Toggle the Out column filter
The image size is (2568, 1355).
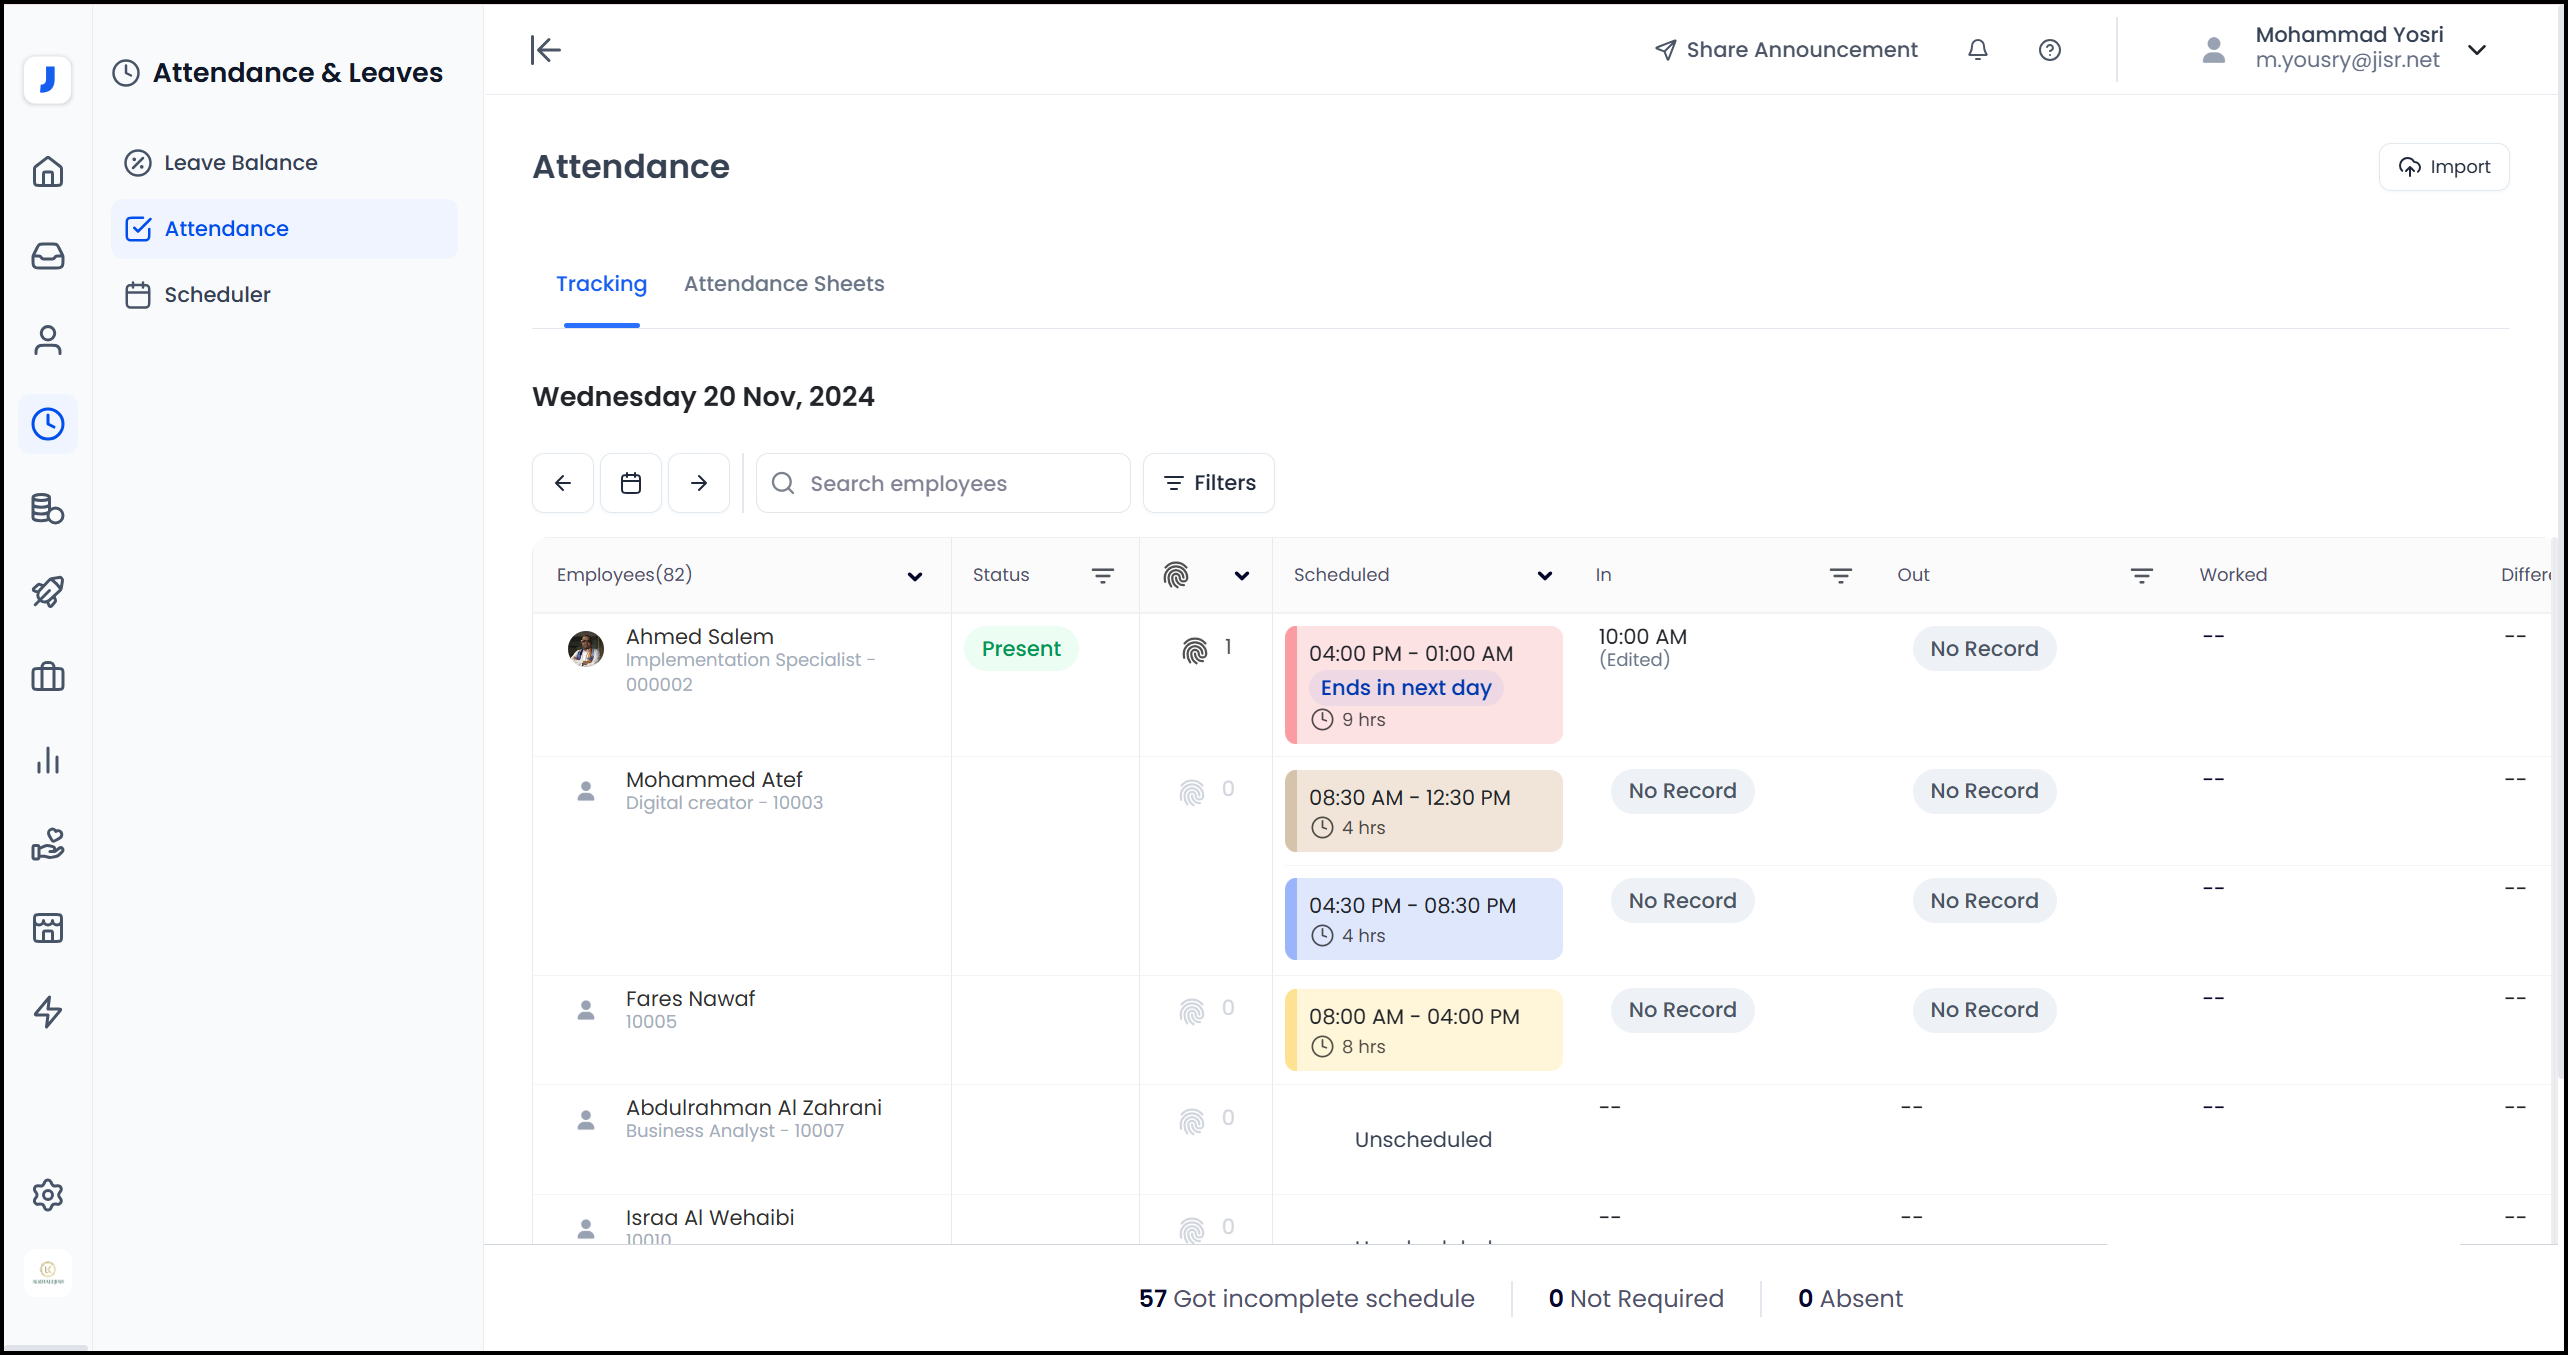click(2141, 575)
